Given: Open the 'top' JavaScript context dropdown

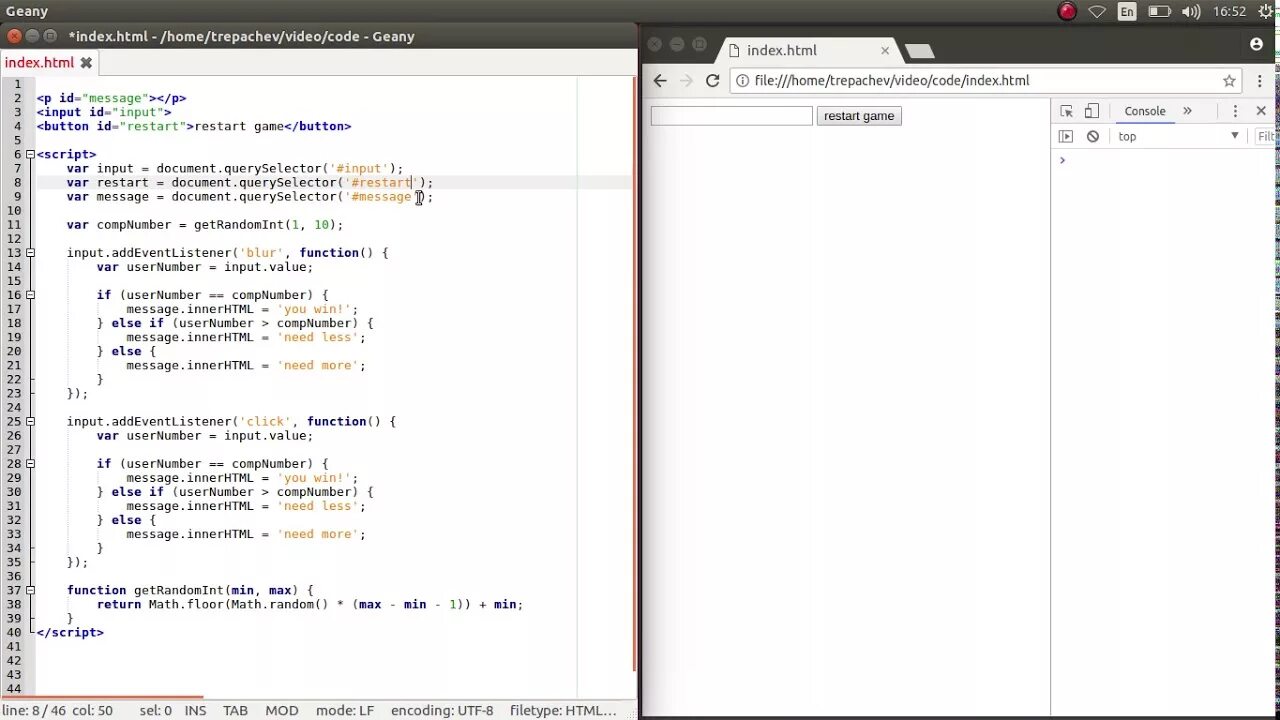Looking at the screenshot, I should point(1178,136).
